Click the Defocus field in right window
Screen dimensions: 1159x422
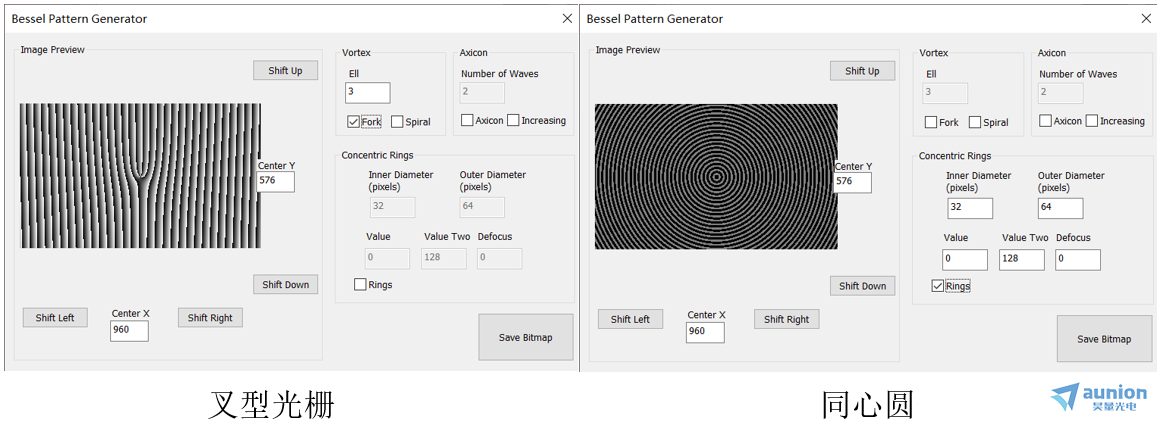click(x=1078, y=260)
